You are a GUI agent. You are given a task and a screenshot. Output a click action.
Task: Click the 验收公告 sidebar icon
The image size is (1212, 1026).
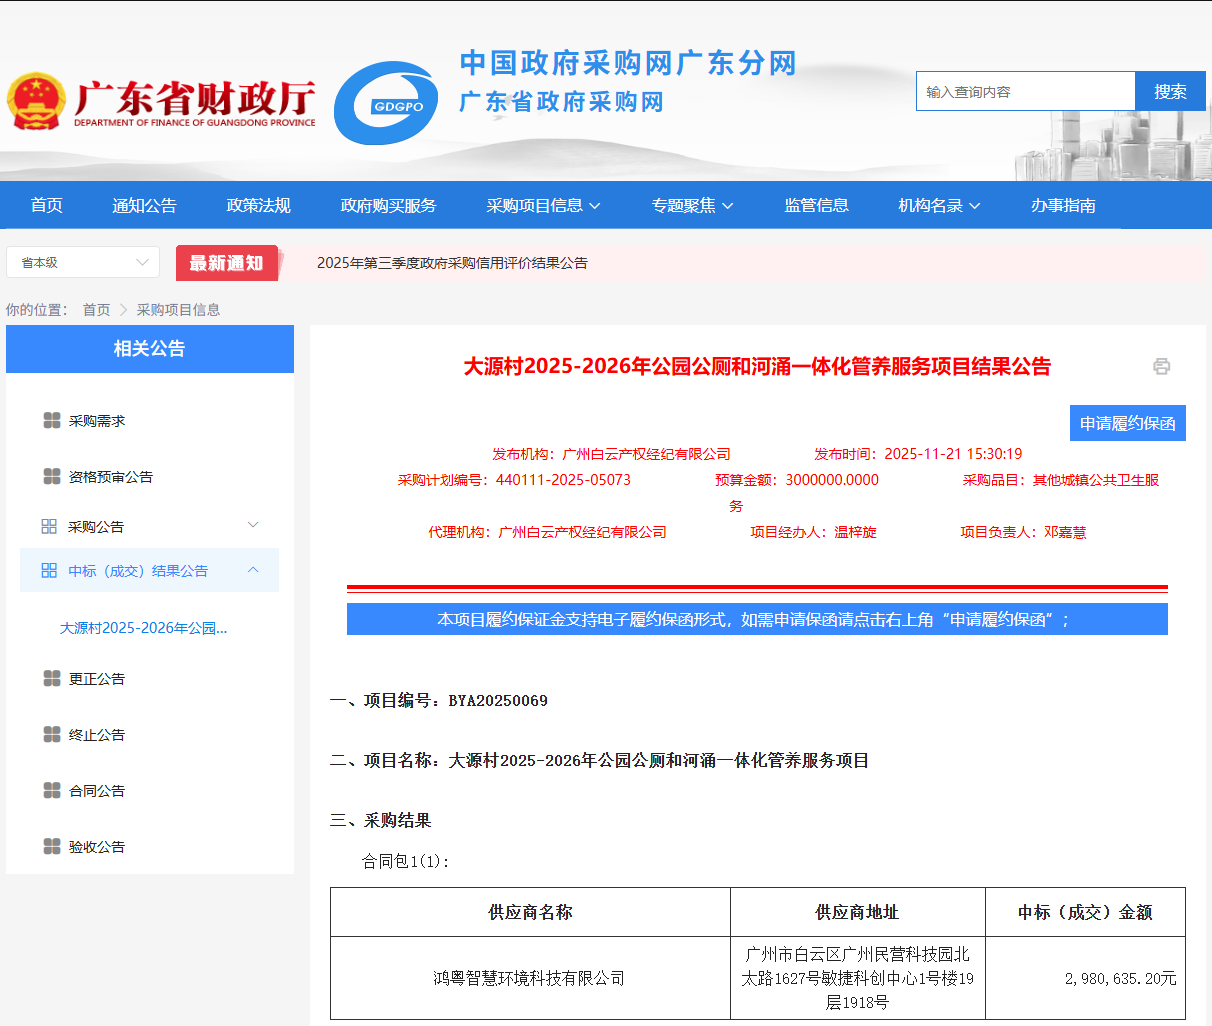coord(52,846)
